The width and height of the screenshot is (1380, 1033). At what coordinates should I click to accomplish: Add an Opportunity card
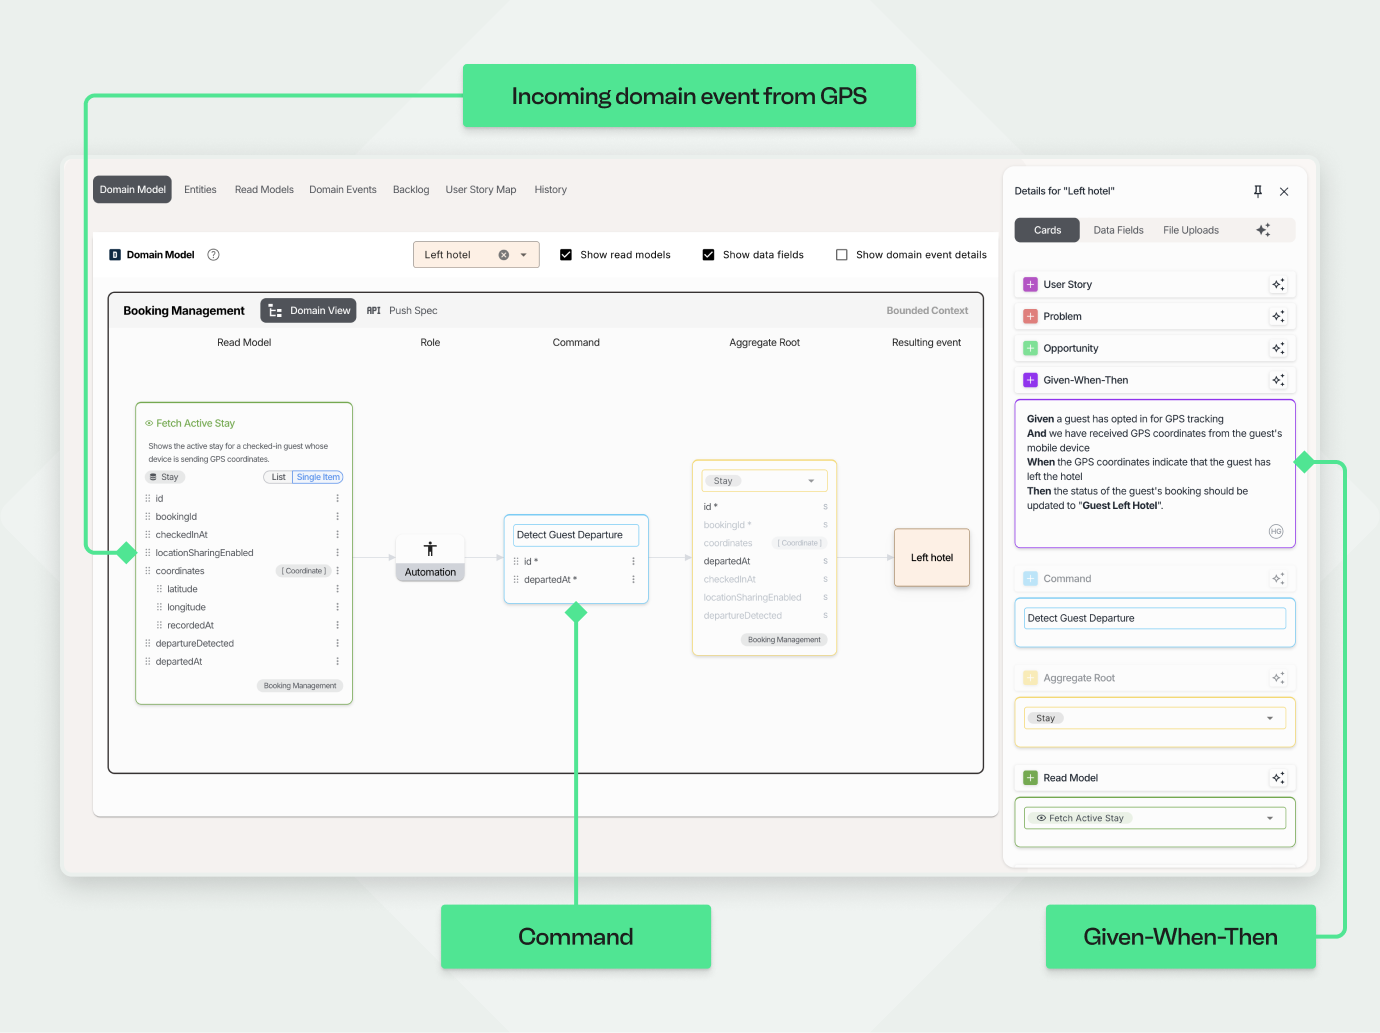tap(1031, 349)
